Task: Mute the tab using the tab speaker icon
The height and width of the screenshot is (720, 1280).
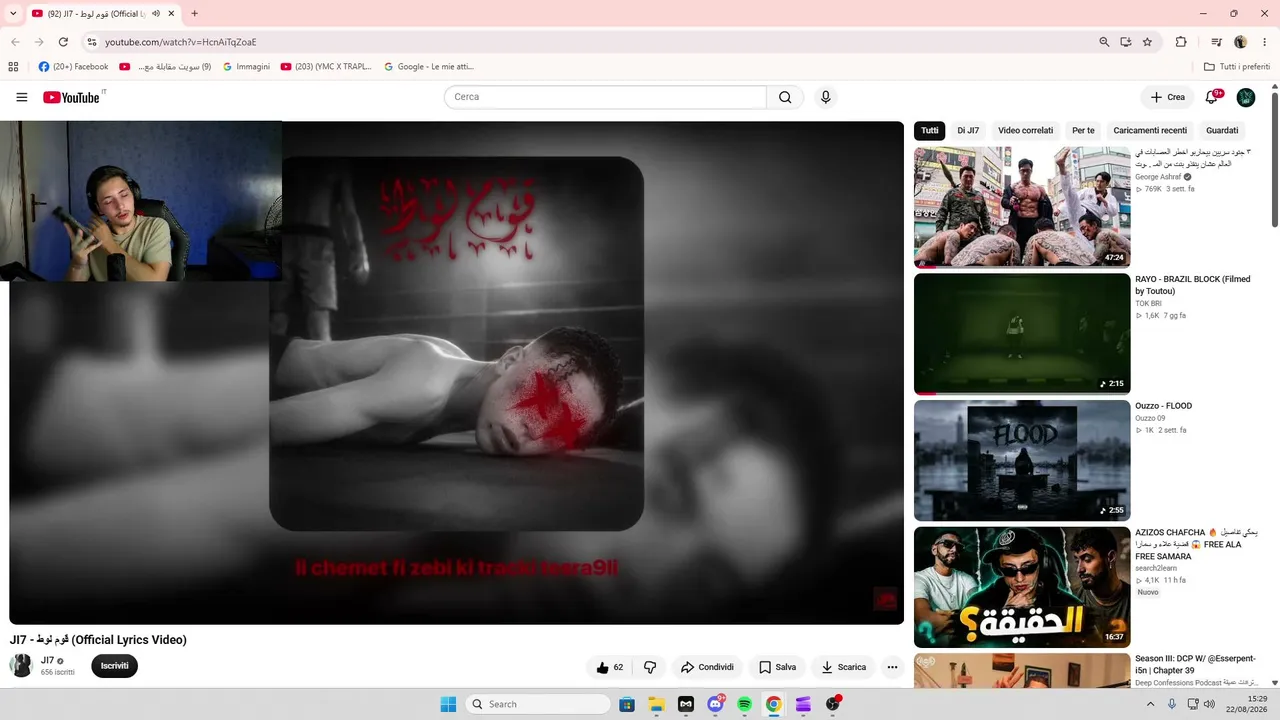Action: tap(156, 14)
